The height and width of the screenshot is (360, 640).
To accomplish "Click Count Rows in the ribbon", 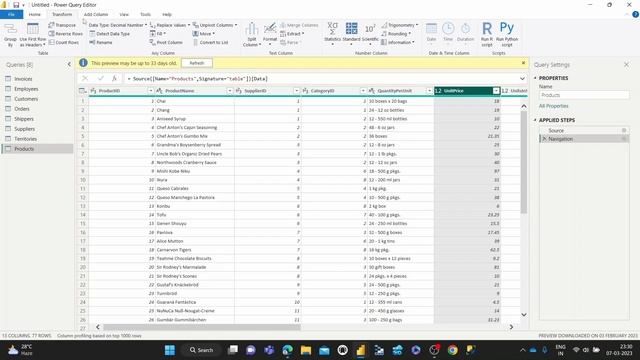I will coord(64,42).
